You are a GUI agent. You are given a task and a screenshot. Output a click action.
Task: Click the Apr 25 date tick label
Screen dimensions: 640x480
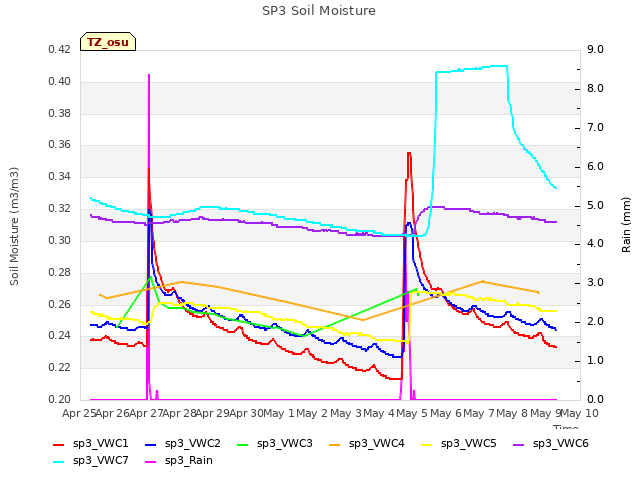pyautogui.click(x=79, y=413)
